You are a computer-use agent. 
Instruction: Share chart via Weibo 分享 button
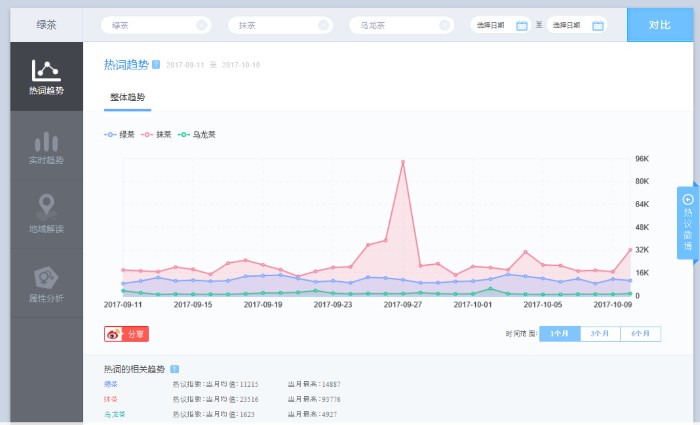[x=127, y=334]
